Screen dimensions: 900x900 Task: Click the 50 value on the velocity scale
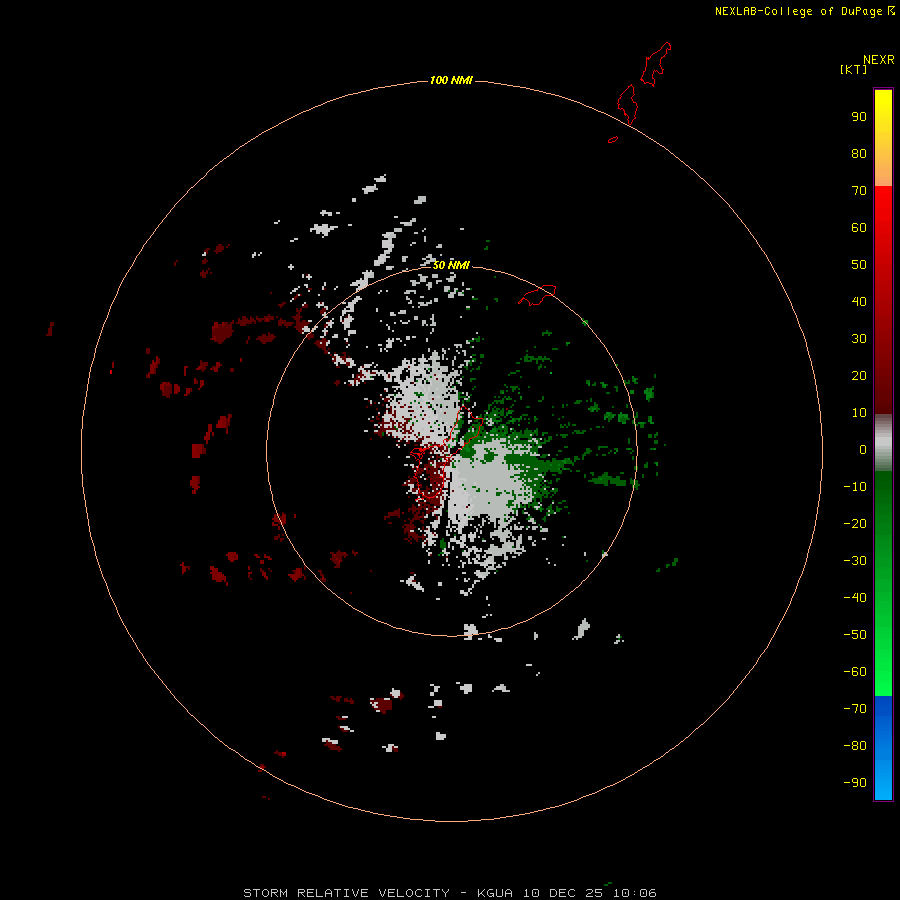(859, 265)
